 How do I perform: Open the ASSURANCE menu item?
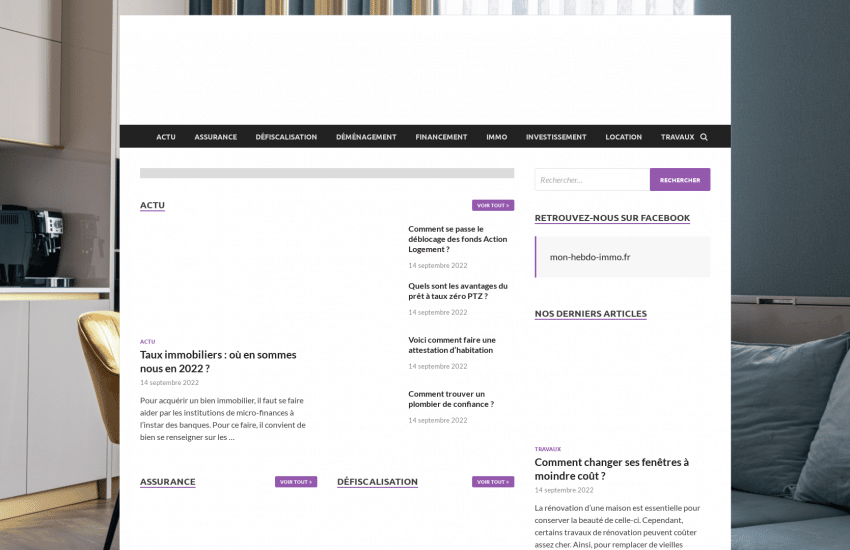pyautogui.click(x=215, y=137)
